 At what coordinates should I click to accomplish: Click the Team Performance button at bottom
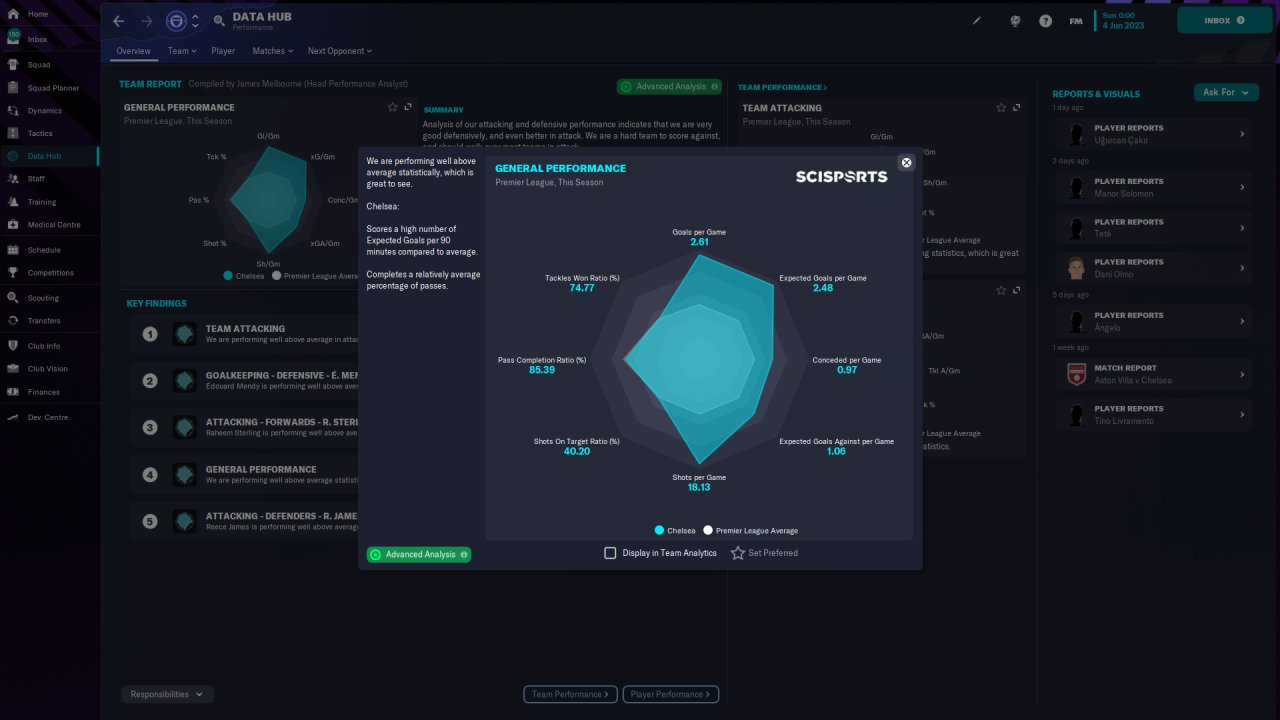[571, 694]
